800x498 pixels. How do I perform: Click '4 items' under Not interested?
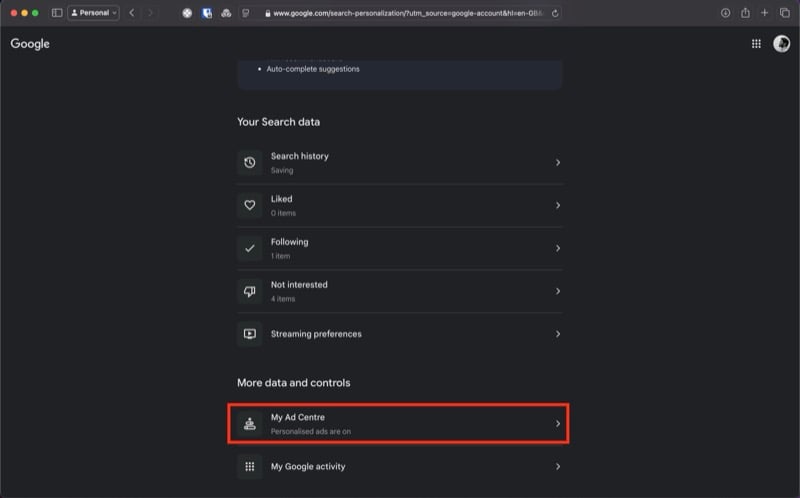click(x=283, y=299)
